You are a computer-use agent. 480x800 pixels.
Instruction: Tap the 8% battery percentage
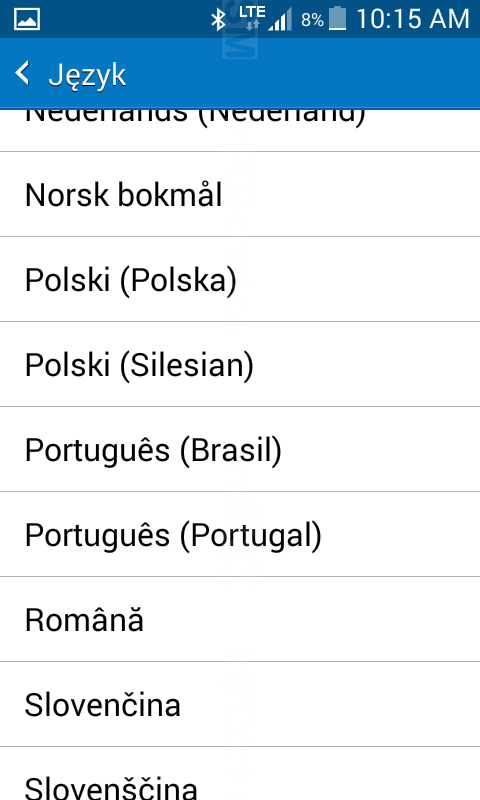pyautogui.click(x=312, y=20)
